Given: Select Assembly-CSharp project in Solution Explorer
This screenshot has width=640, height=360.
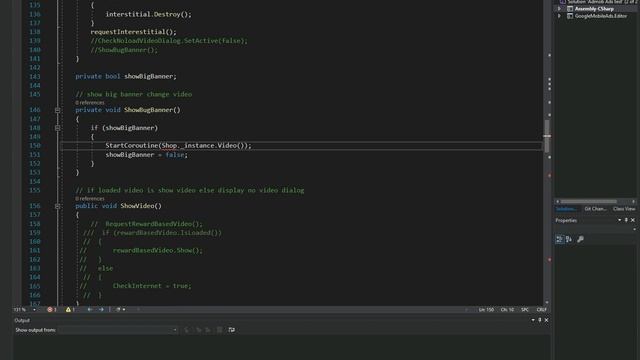Looking at the screenshot, I should point(594,9).
